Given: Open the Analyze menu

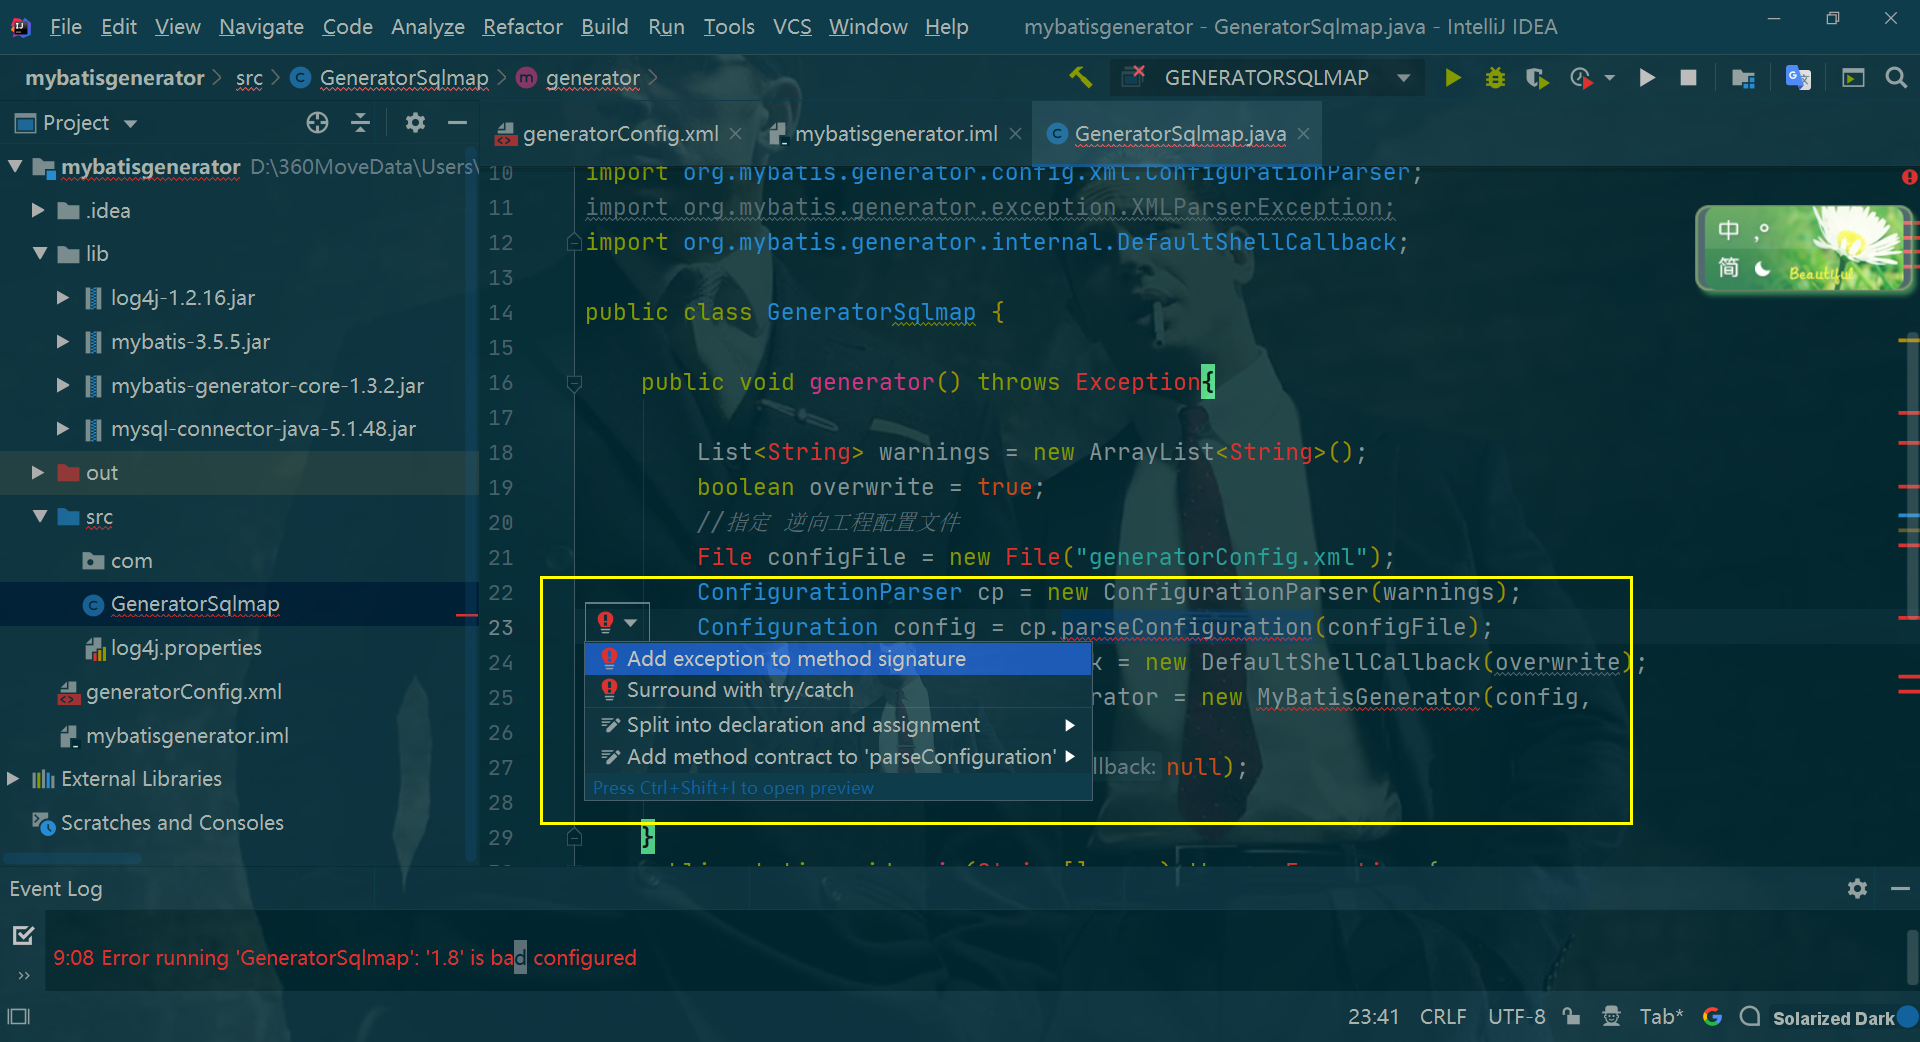Looking at the screenshot, I should pos(427,27).
